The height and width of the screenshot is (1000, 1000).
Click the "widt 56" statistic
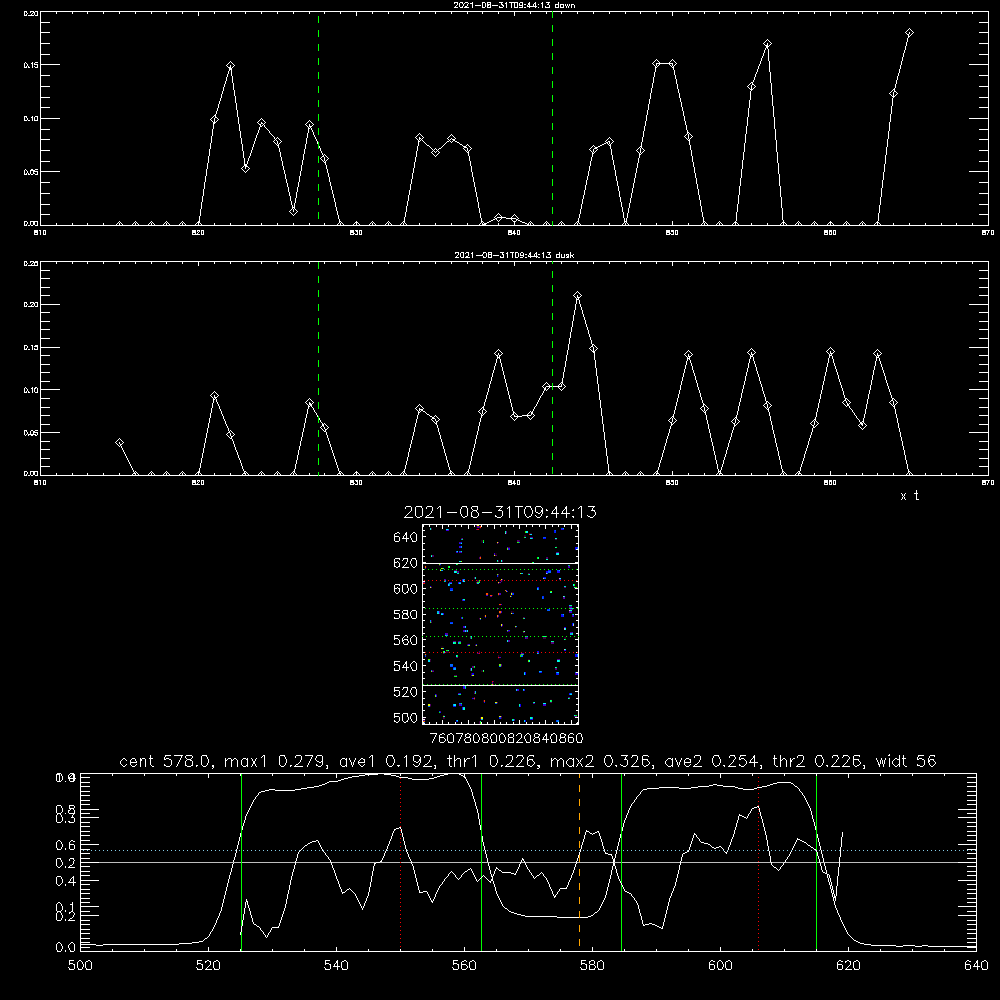pos(906,761)
